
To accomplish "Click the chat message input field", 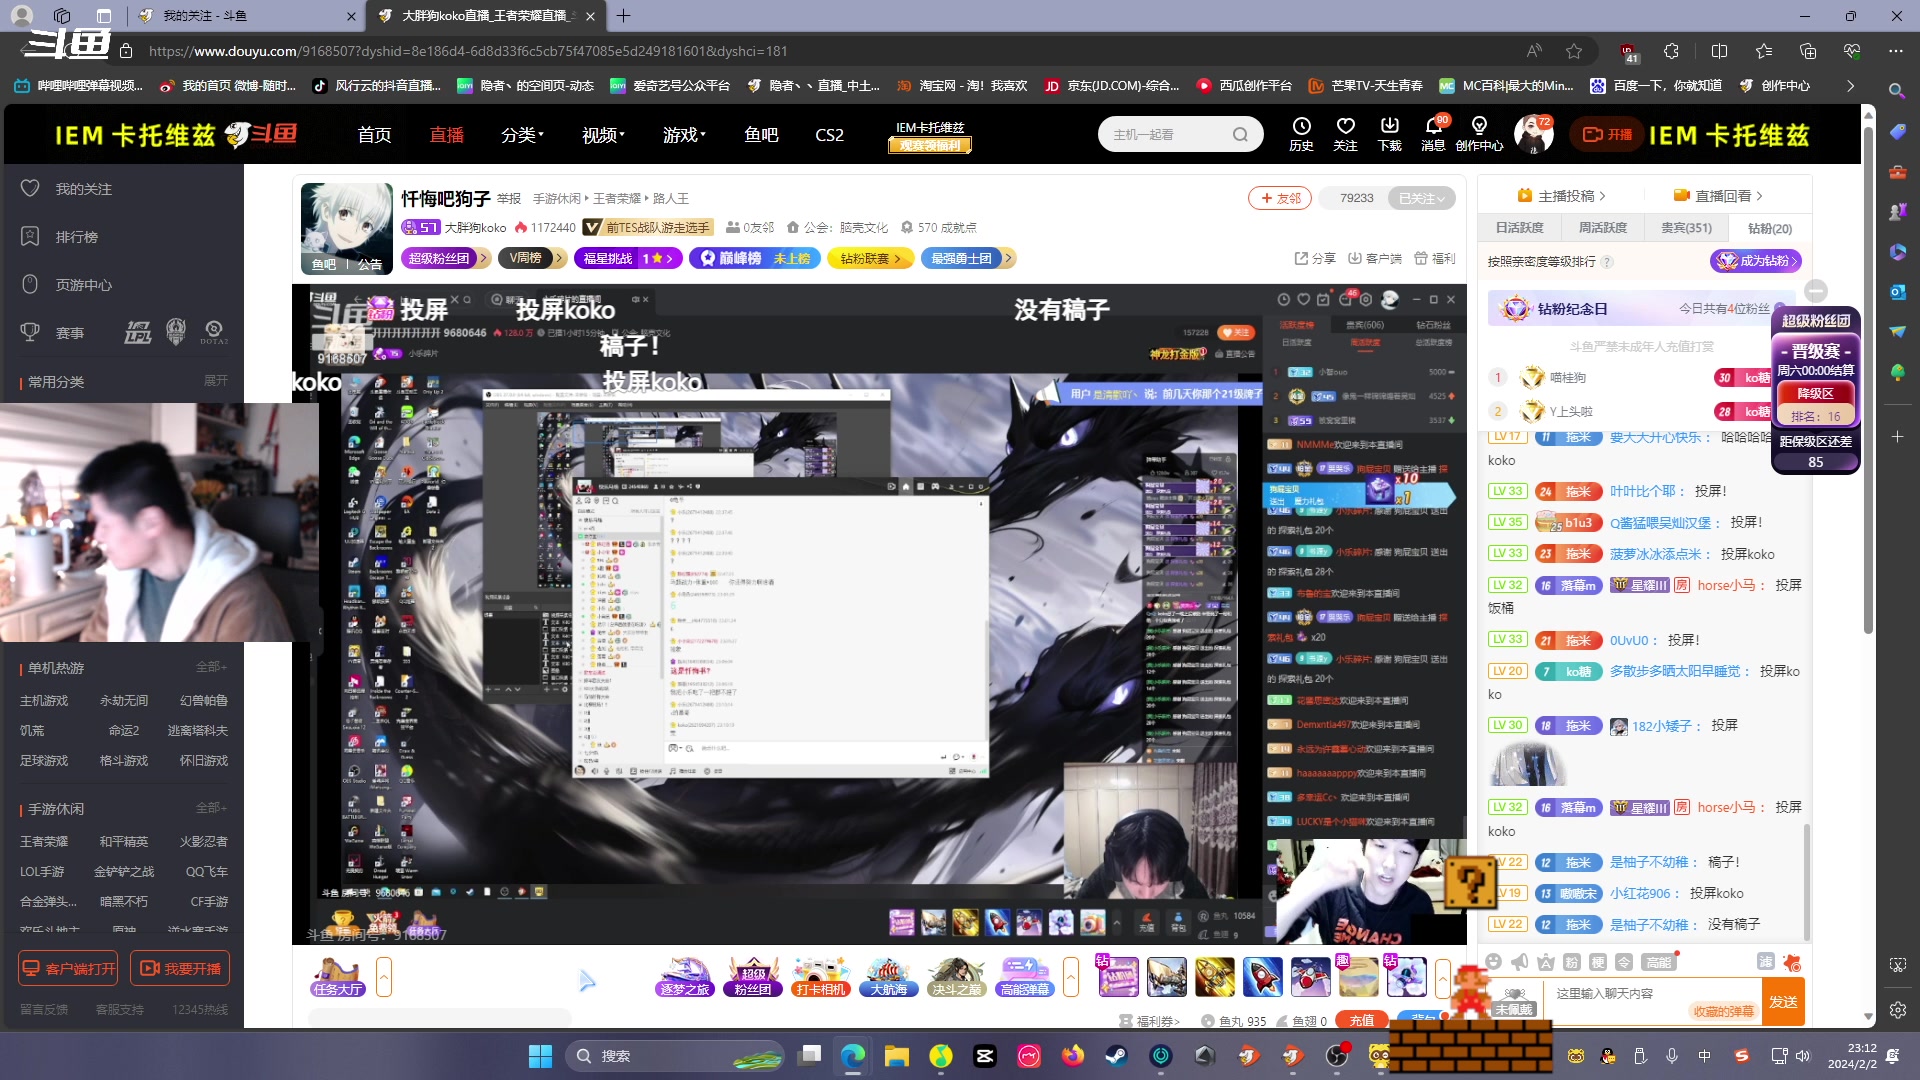I will point(1620,993).
